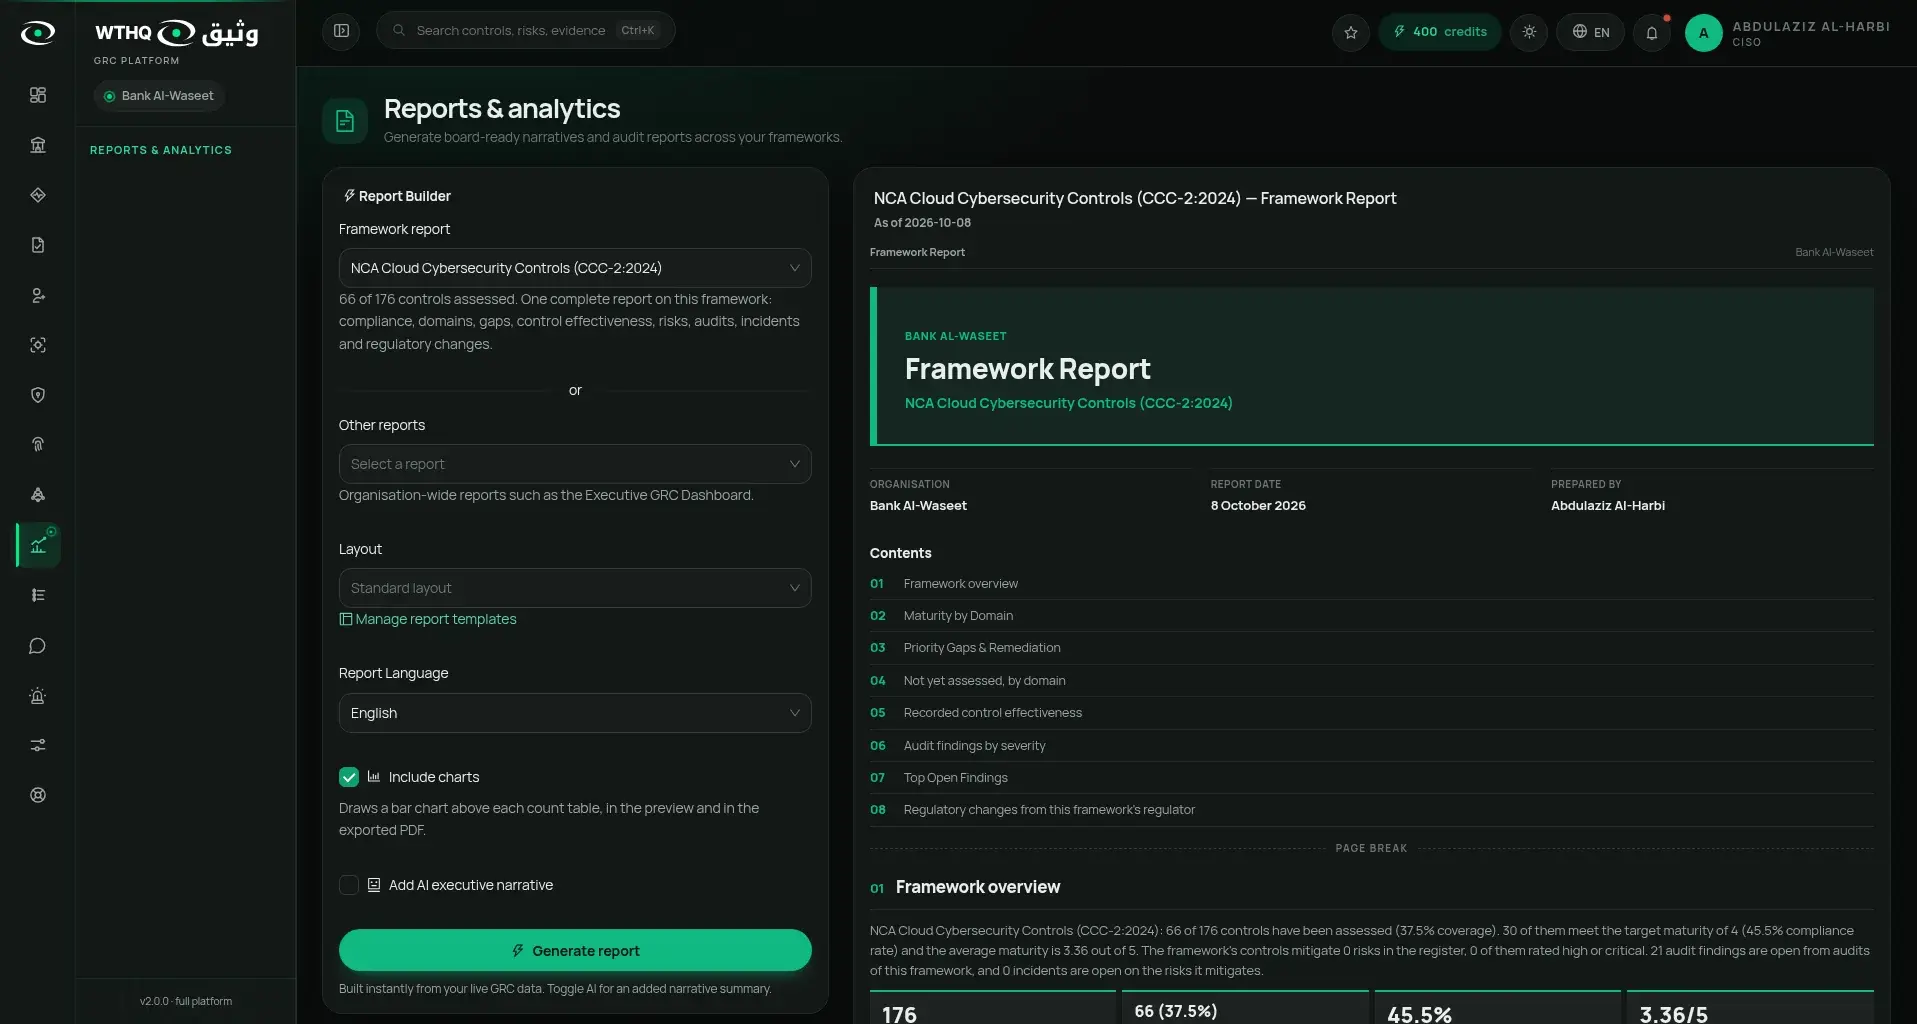Open the task list icon in sidebar
The image size is (1917, 1024).
click(x=38, y=595)
